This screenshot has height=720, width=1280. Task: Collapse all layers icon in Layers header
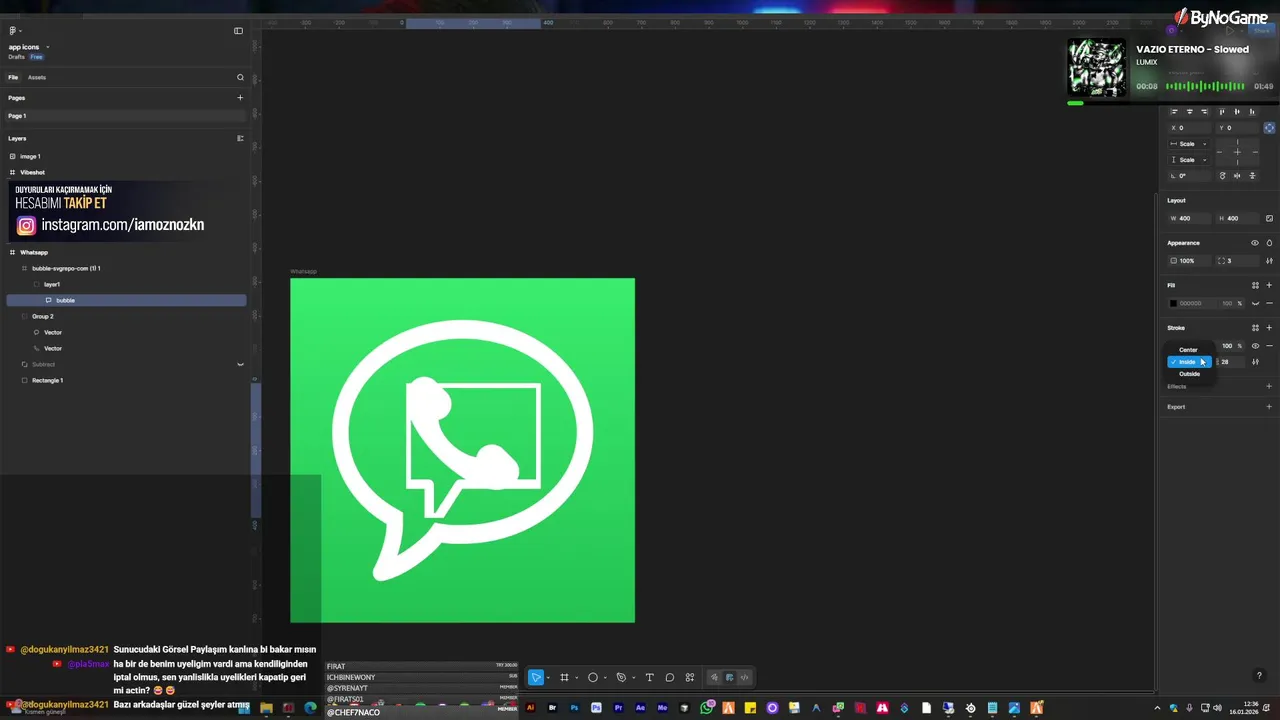(240, 138)
